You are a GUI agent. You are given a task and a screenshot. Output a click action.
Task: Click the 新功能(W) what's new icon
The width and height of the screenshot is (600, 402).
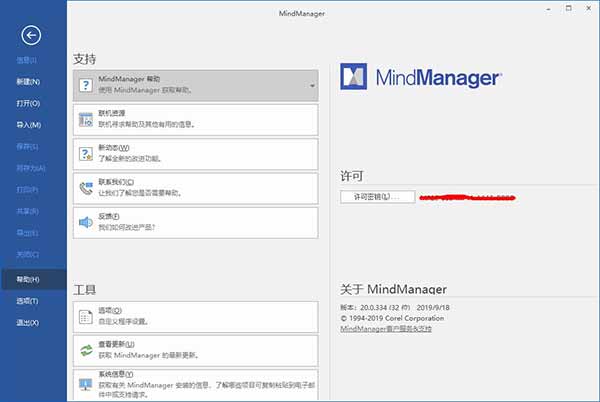click(x=86, y=154)
